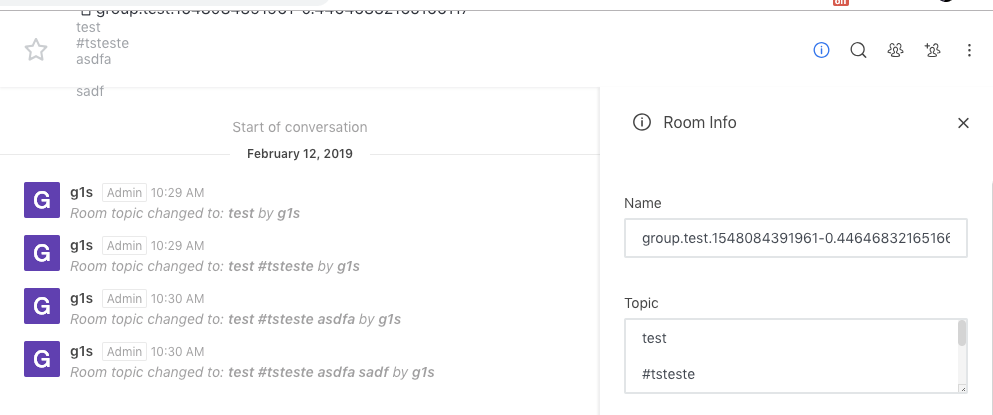Click the Topic text area scrollbar
Image resolution: width=993 pixels, height=415 pixels.
click(x=962, y=334)
